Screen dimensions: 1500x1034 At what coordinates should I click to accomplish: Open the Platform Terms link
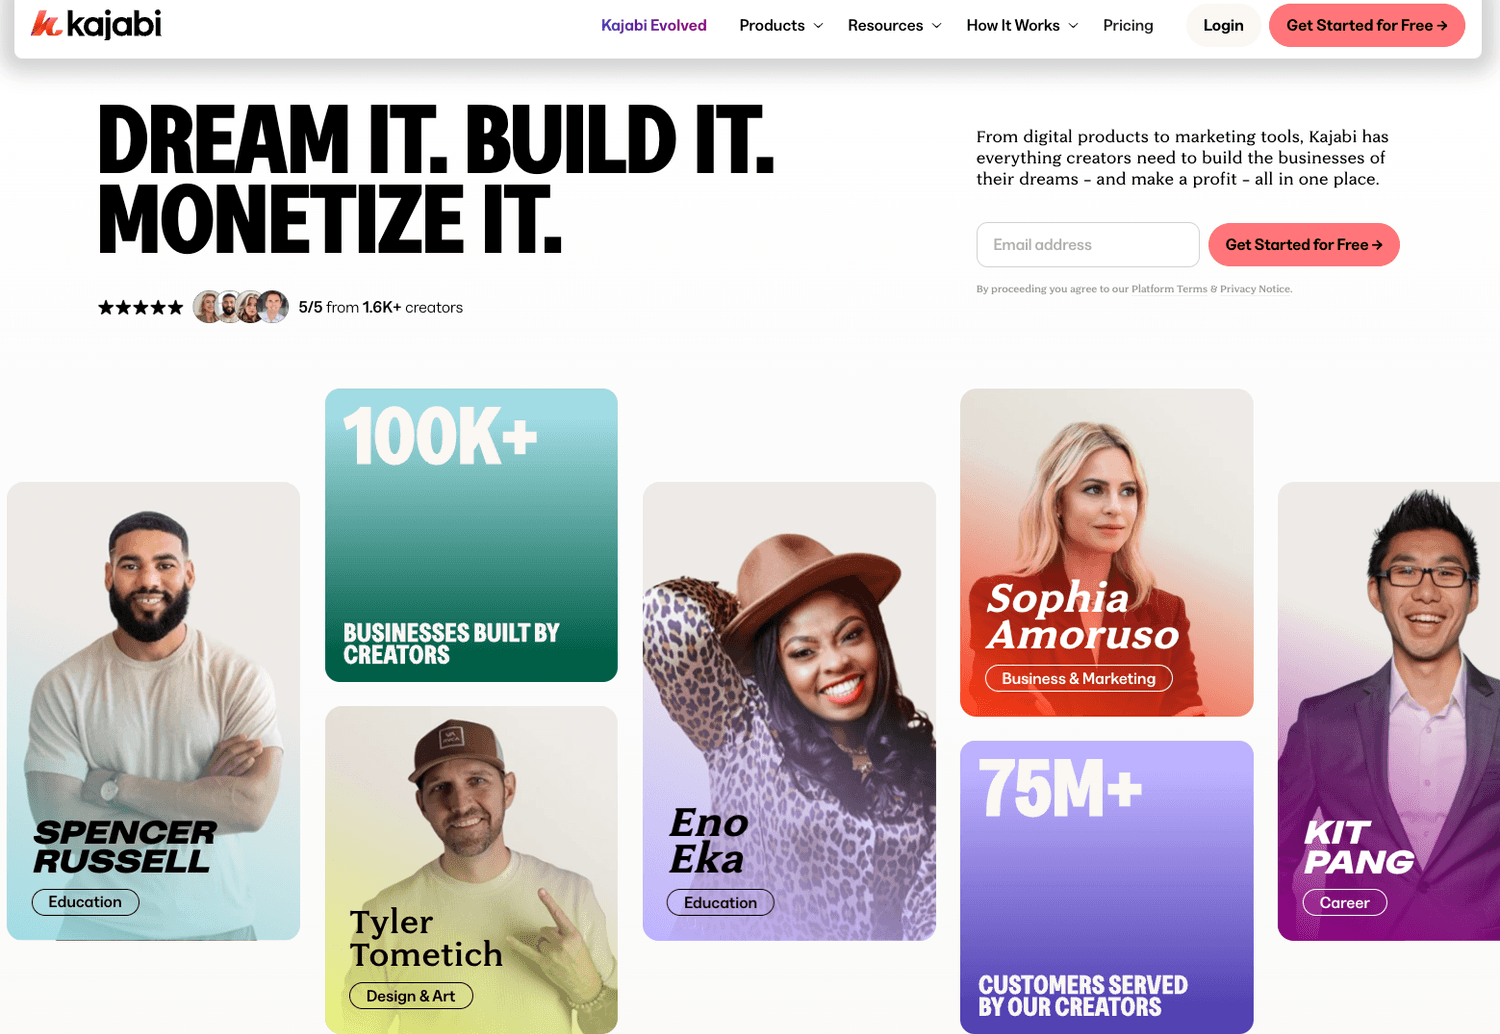[x=1169, y=289]
